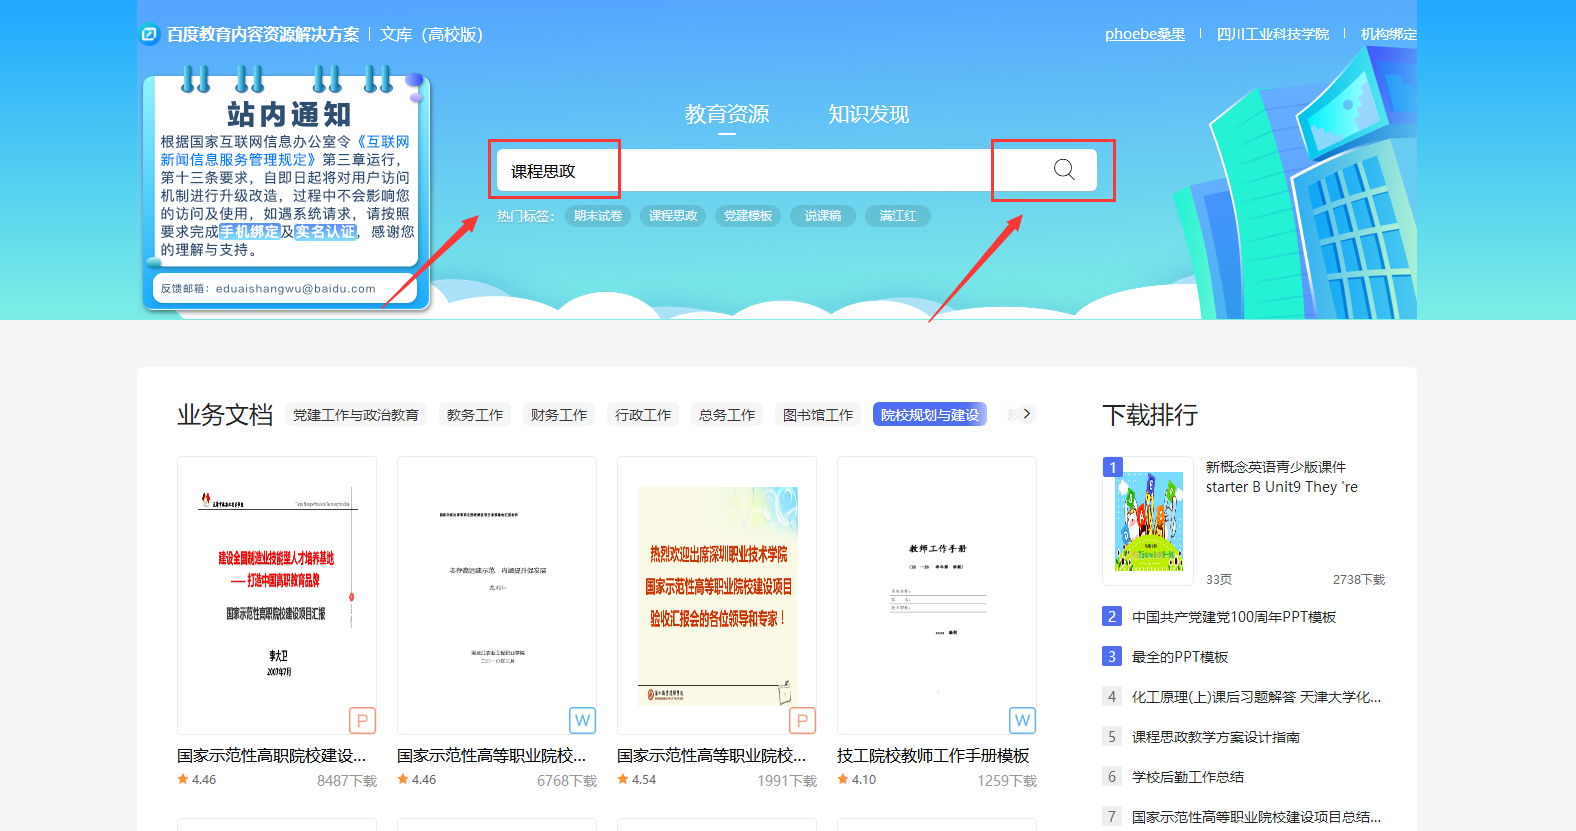
Task: Open 中国共产党建党100周年PPT模板 ranking item
Action: 1233,617
